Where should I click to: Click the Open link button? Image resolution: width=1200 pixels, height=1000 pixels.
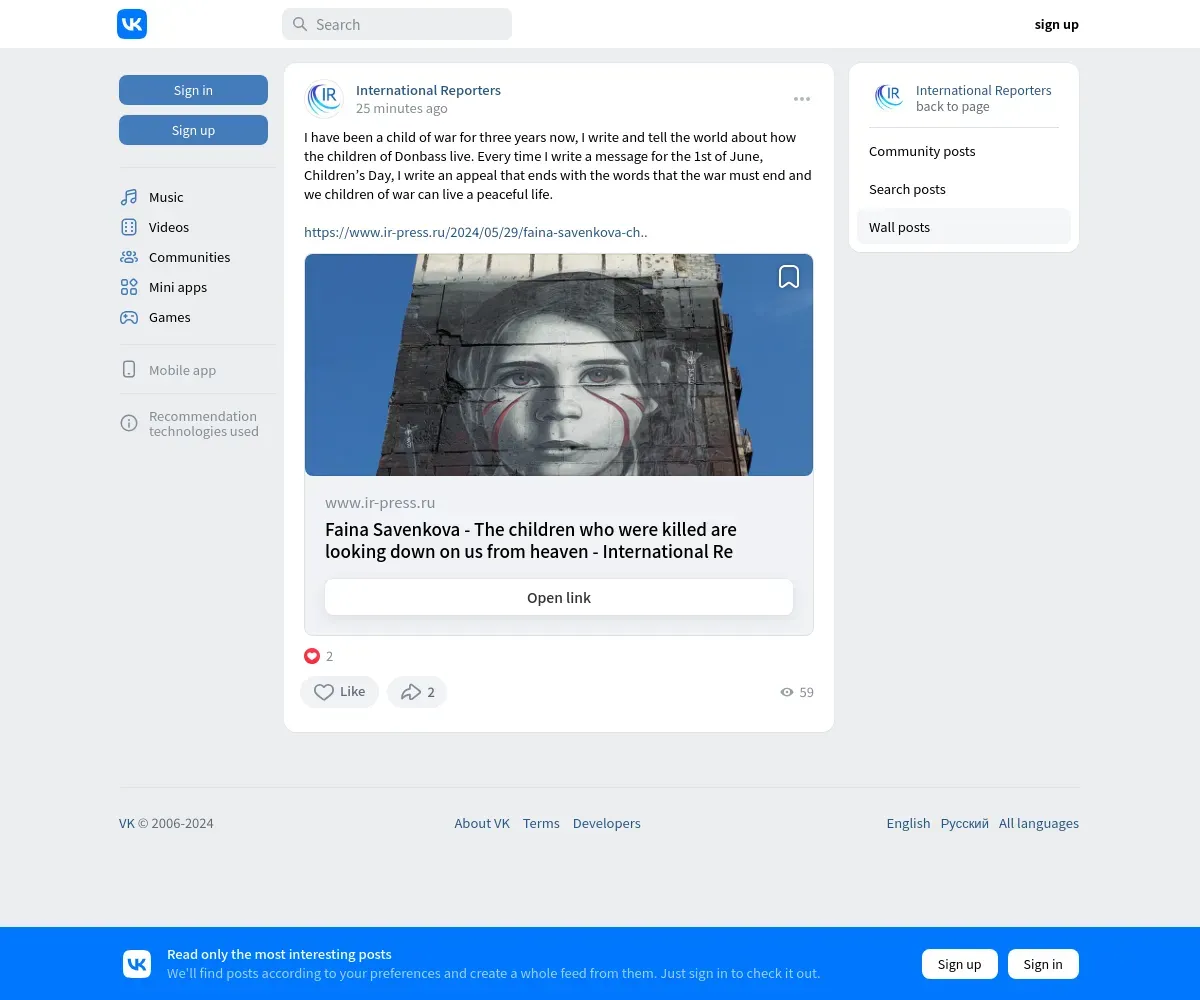559,597
